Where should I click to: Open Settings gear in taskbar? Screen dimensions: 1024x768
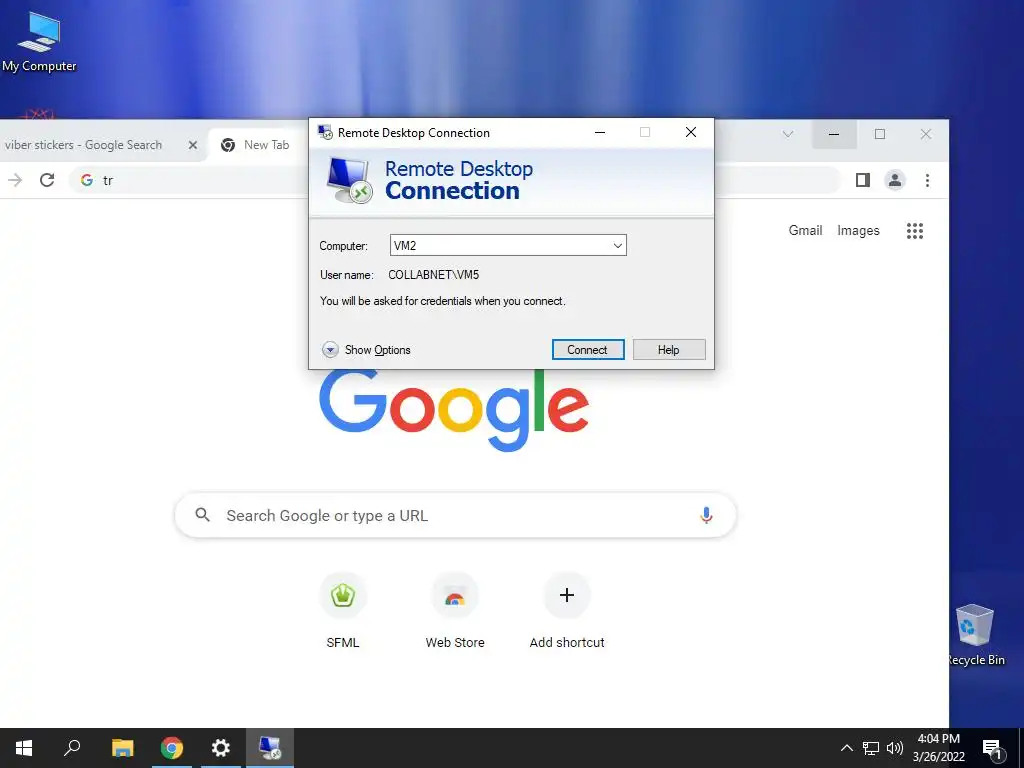tap(221, 748)
